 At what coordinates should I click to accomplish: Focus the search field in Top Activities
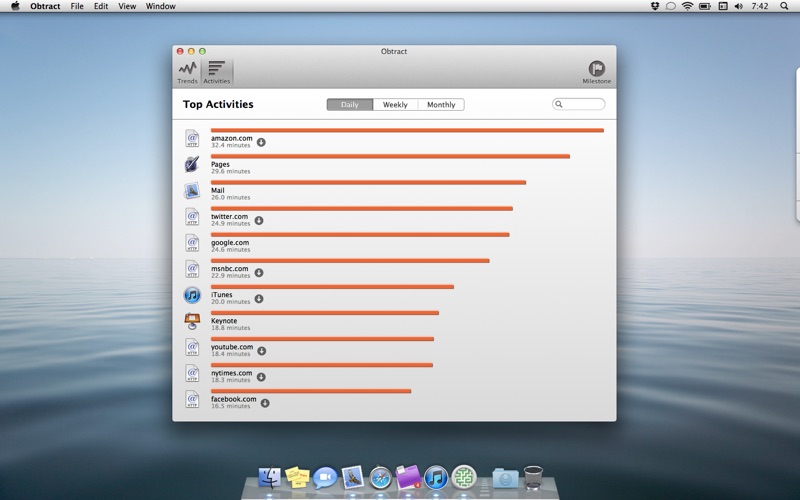point(579,104)
